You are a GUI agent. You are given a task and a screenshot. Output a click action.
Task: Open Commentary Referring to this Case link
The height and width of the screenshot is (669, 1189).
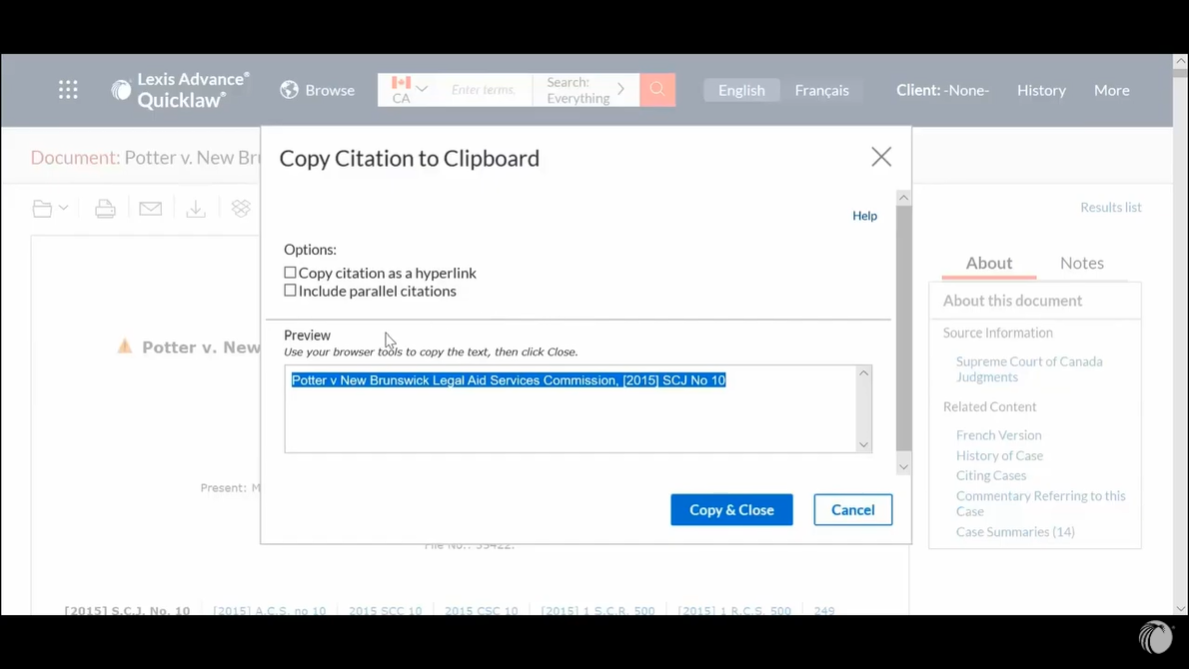pos(1040,504)
